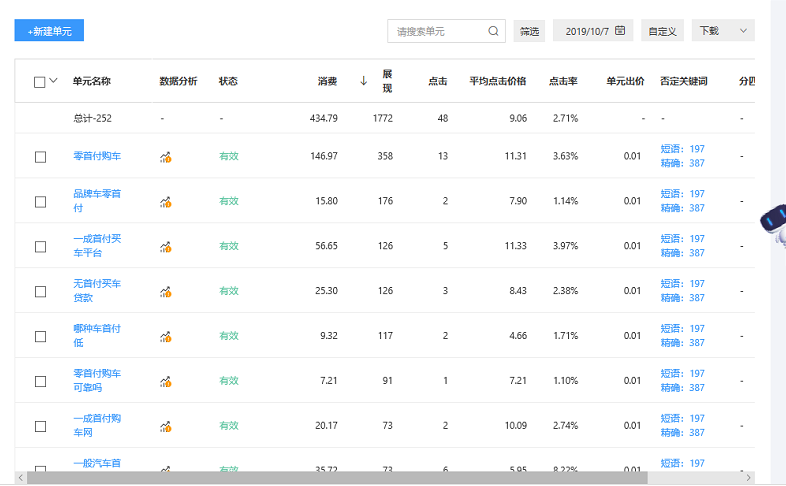
Task: Open data analysis chart icon for 零首付购车
Action: click(x=166, y=157)
